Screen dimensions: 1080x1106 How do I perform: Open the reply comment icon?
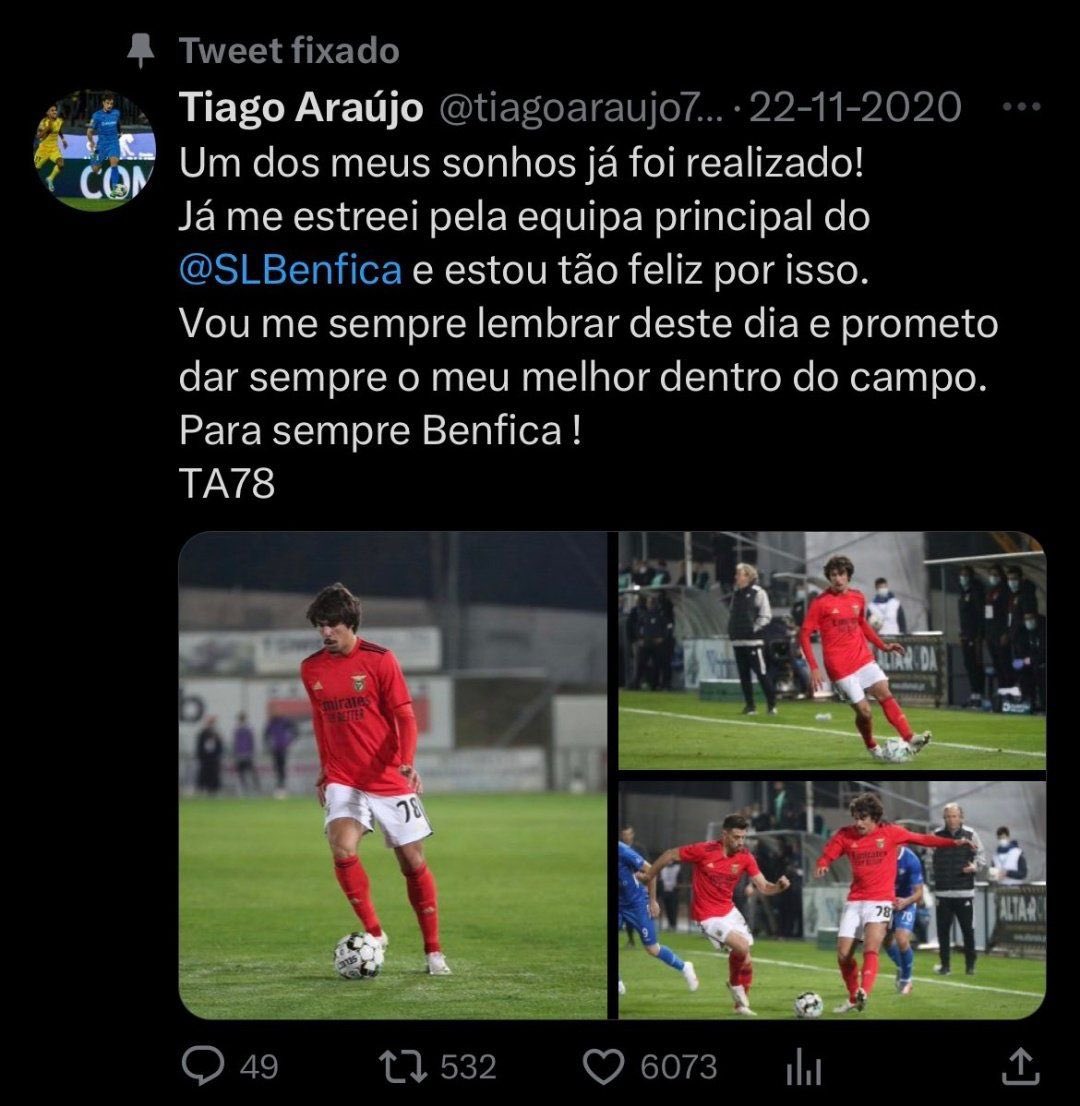click(203, 1065)
